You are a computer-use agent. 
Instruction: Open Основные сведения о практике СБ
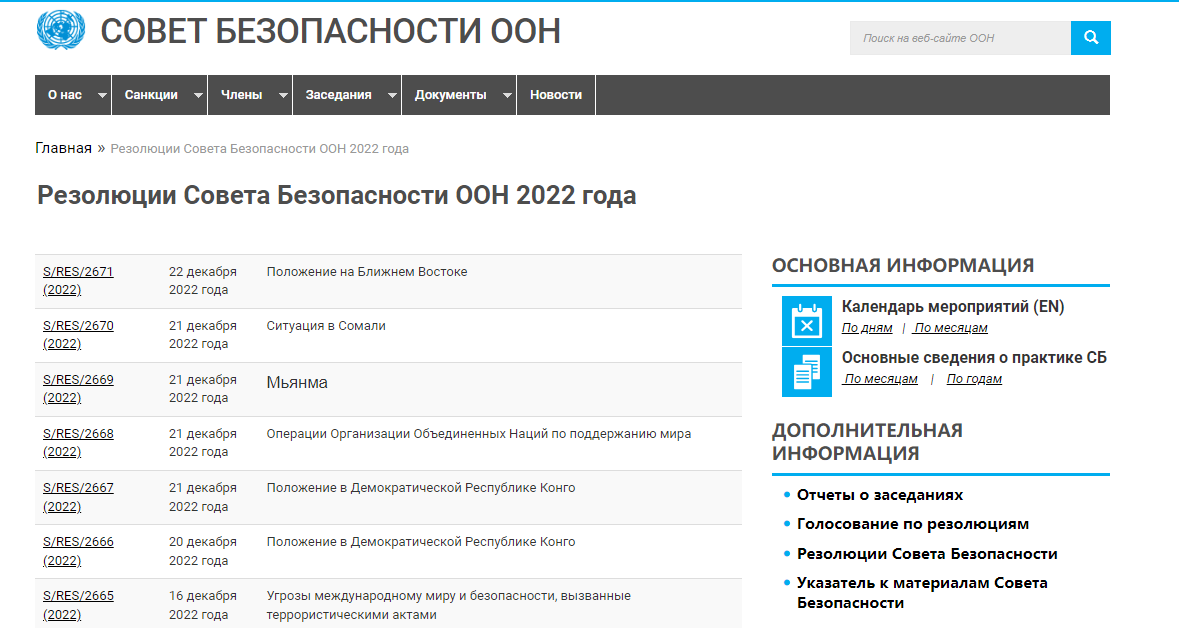click(974, 358)
